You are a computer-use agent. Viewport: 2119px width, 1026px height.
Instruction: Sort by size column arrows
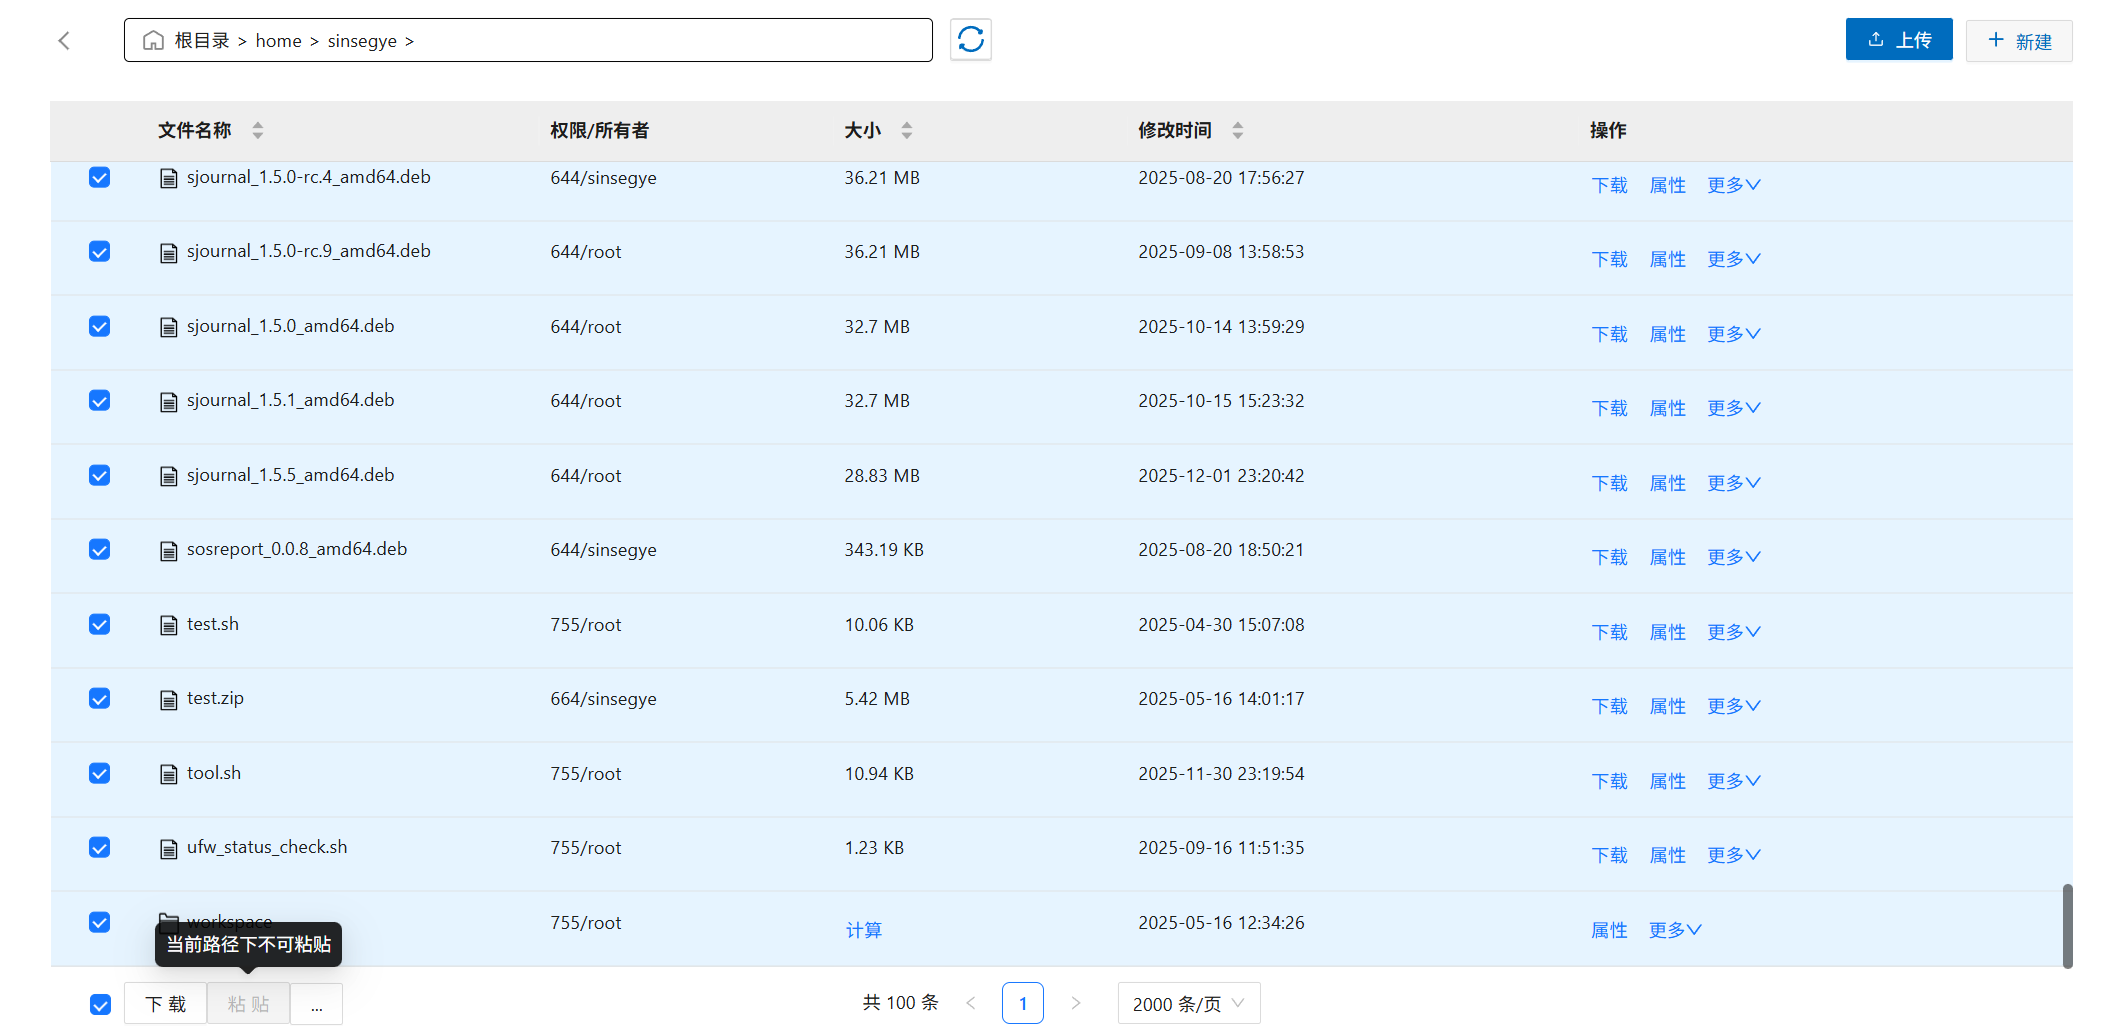907,131
